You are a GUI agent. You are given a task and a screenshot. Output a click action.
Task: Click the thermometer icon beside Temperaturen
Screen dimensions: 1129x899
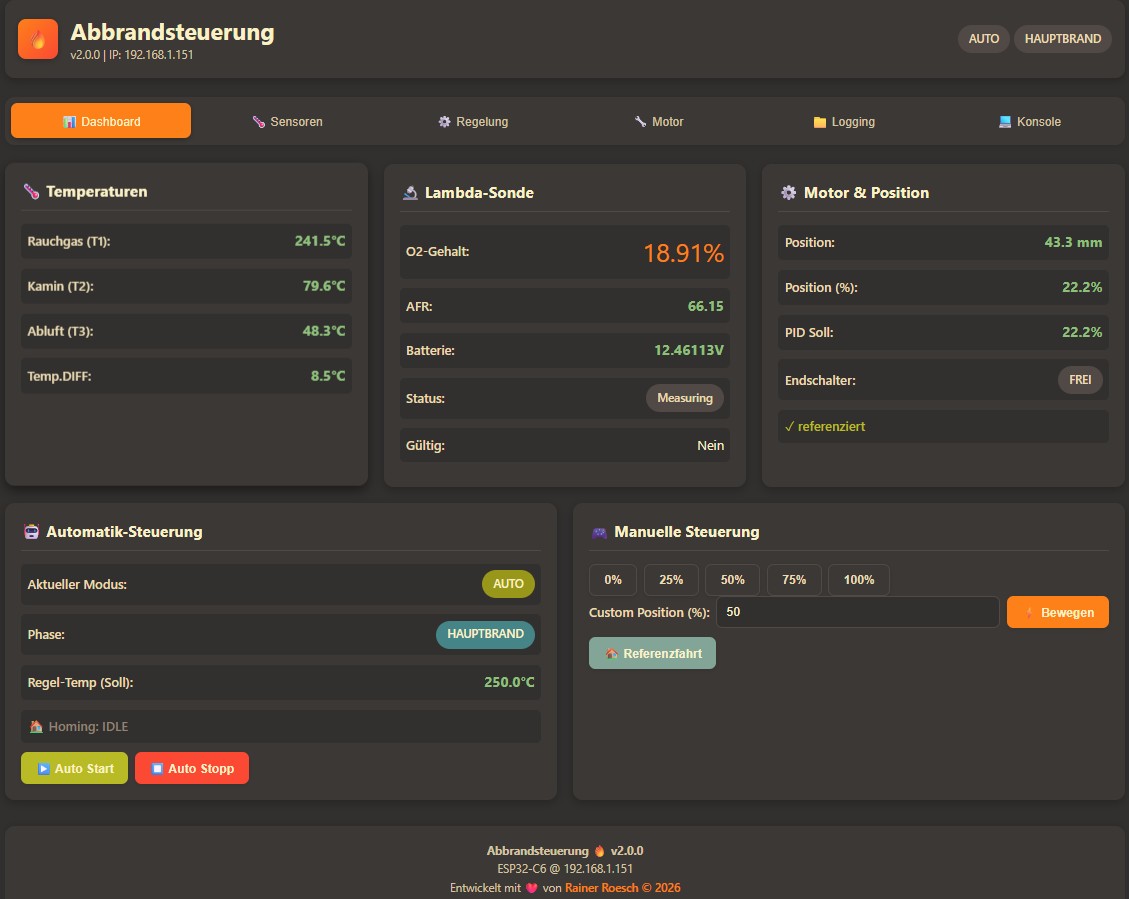tap(31, 192)
